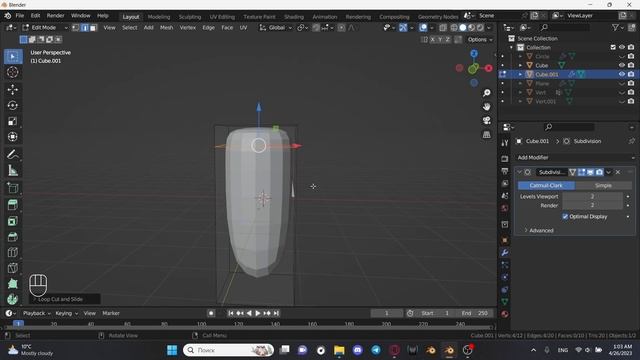Jump to timeline end frame button

tap(276, 313)
